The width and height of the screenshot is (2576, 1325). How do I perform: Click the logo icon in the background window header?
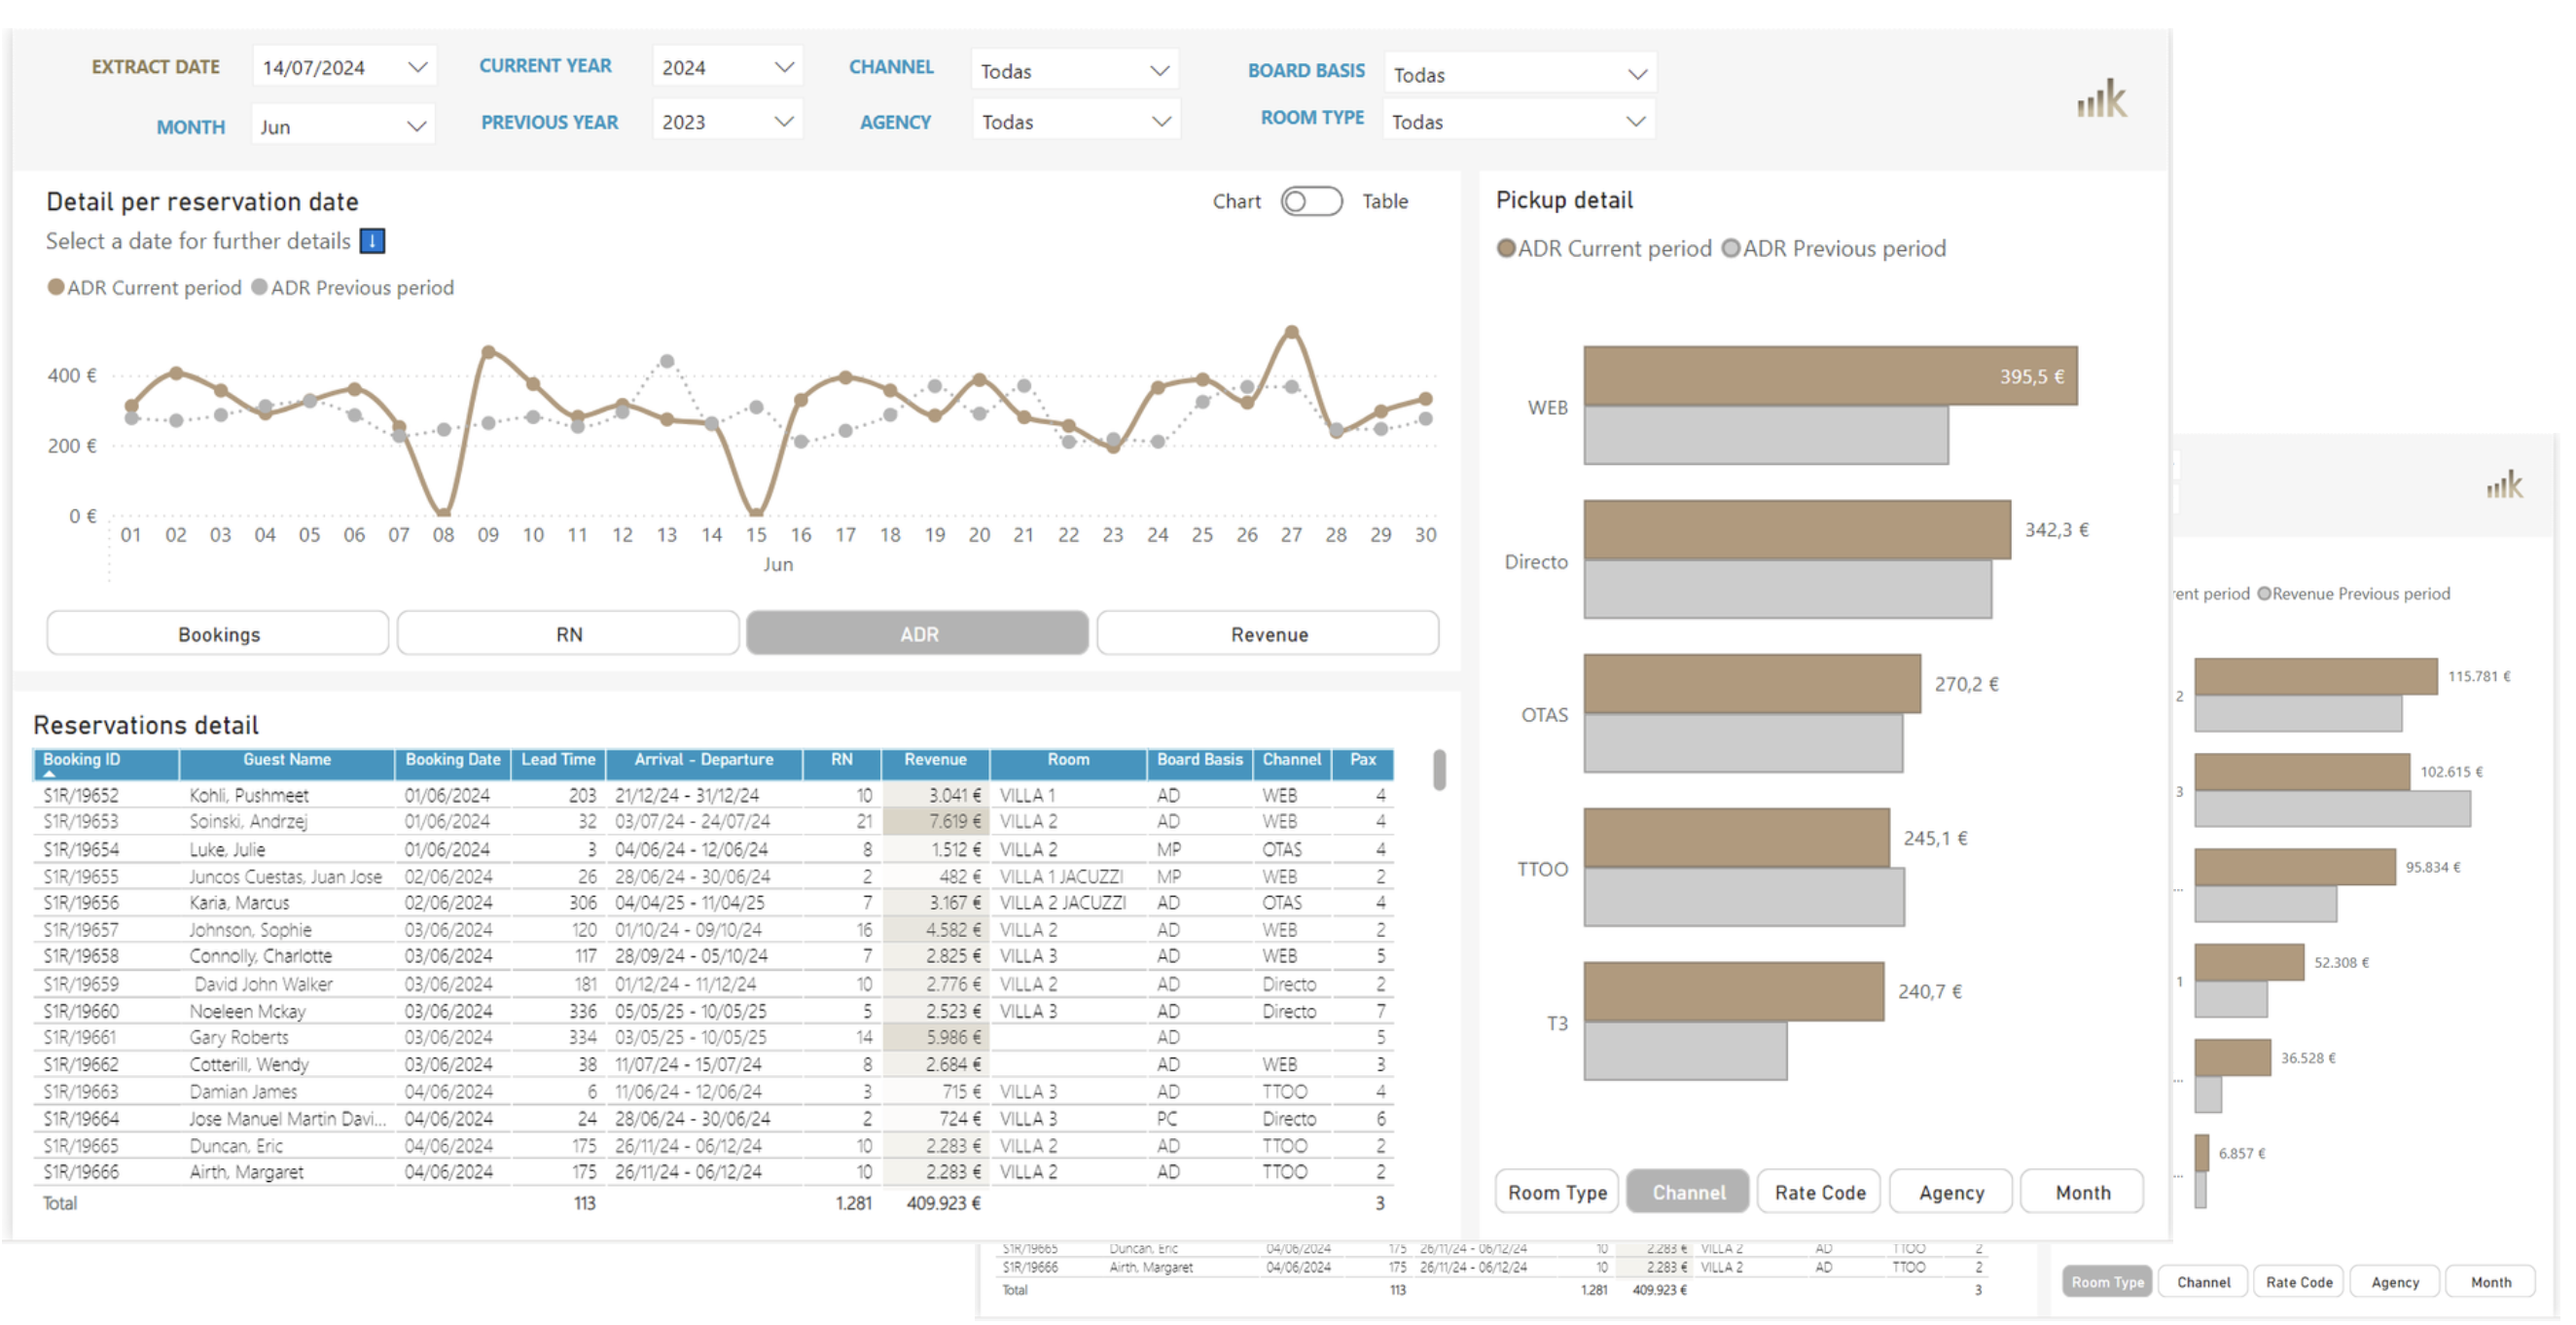2505,485
